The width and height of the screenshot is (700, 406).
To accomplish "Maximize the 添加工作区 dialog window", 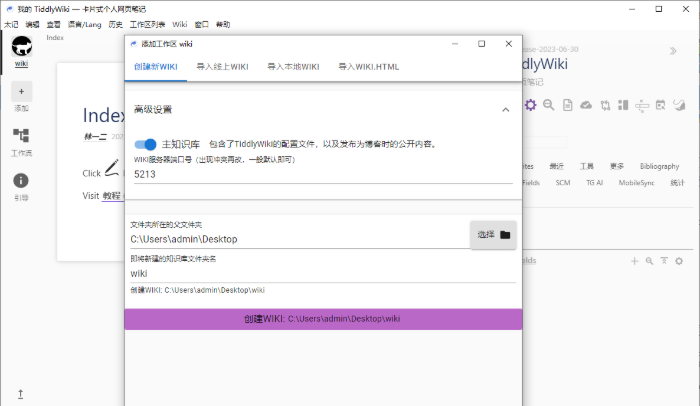I will (482, 44).
